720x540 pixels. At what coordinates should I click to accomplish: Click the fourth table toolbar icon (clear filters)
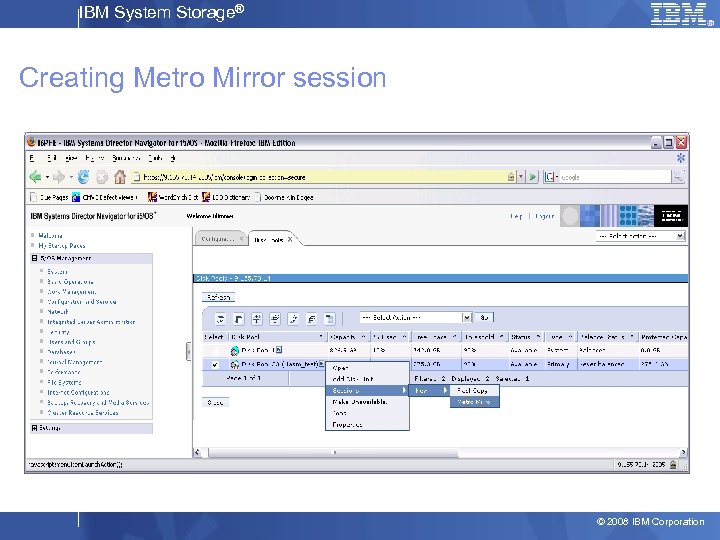click(275, 319)
